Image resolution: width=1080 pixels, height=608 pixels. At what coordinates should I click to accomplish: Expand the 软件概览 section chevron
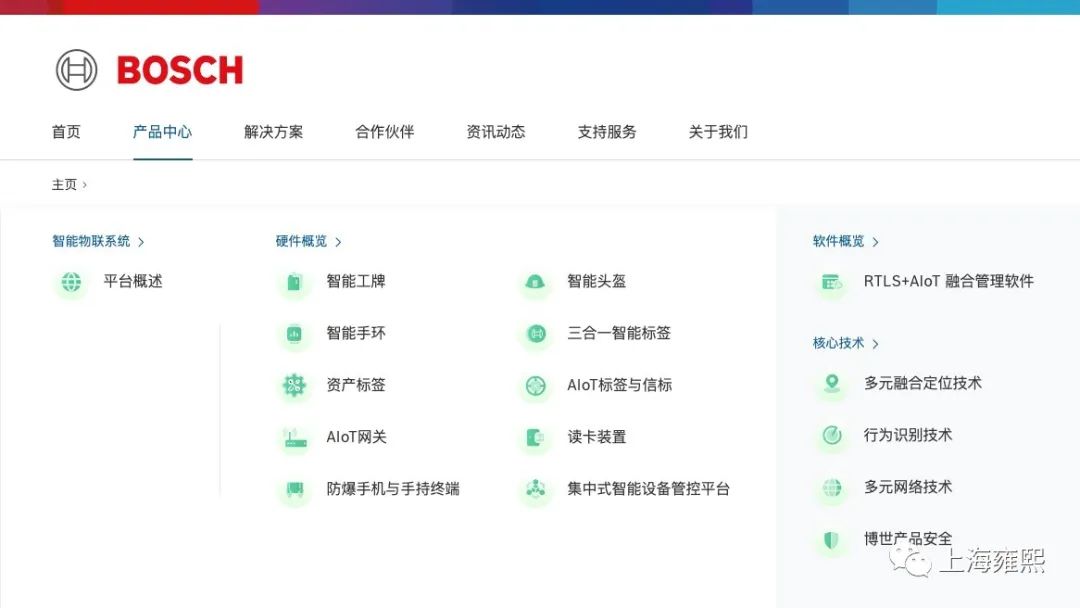(x=875, y=242)
